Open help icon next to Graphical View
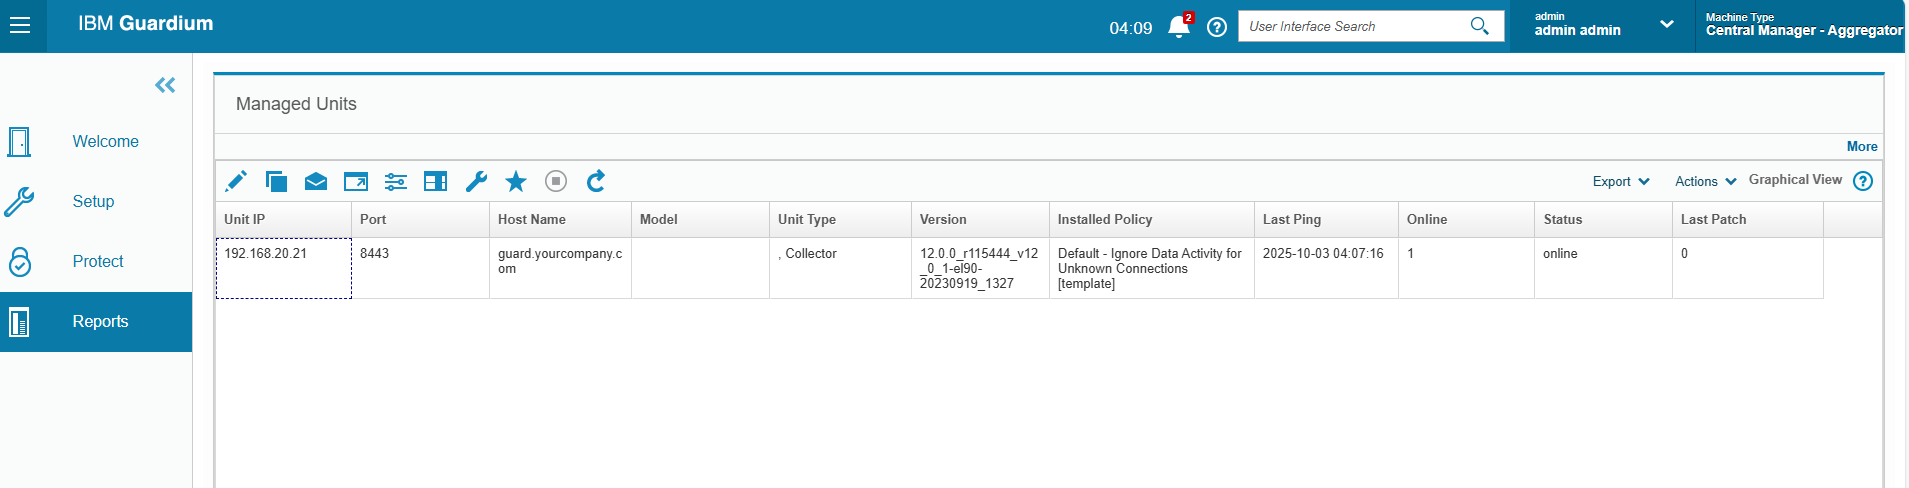 1863,181
